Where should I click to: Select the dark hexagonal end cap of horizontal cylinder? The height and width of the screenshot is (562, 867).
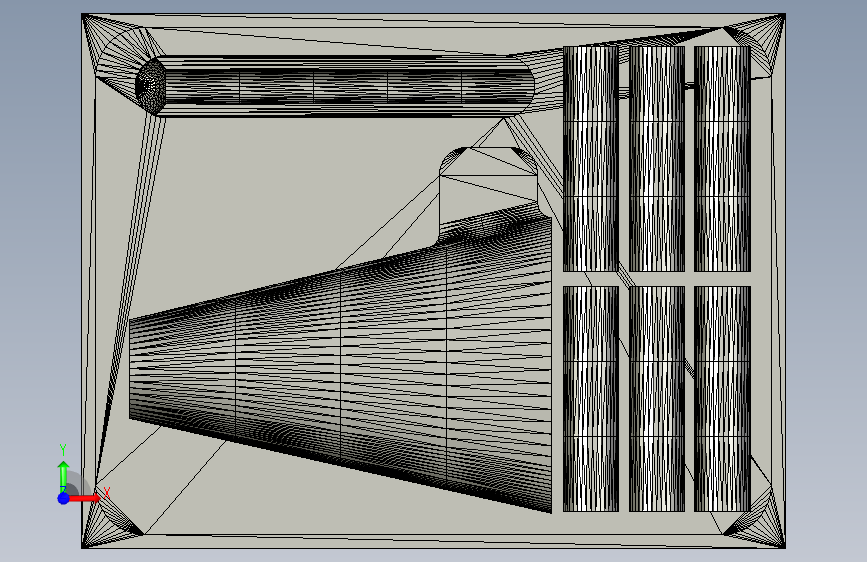click(x=150, y=86)
